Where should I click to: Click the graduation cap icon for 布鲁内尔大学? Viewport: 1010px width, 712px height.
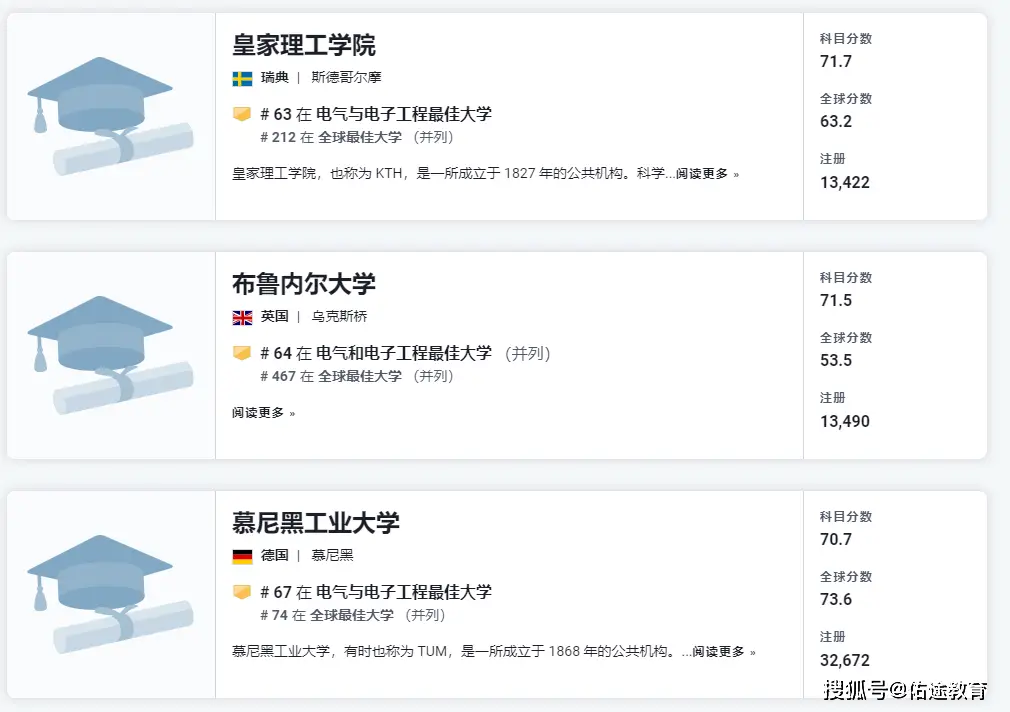pyautogui.click(x=110, y=355)
